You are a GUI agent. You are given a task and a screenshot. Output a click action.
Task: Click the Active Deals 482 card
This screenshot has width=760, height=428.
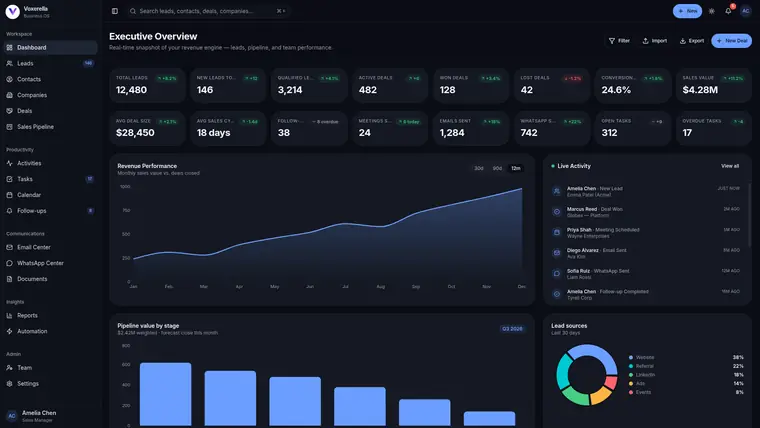(x=390, y=85)
